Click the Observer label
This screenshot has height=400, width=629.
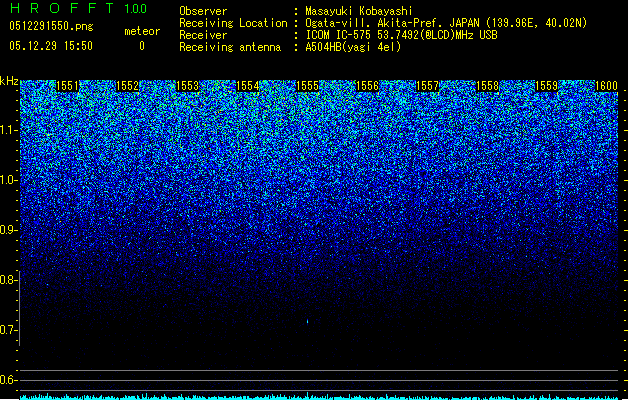203,11
